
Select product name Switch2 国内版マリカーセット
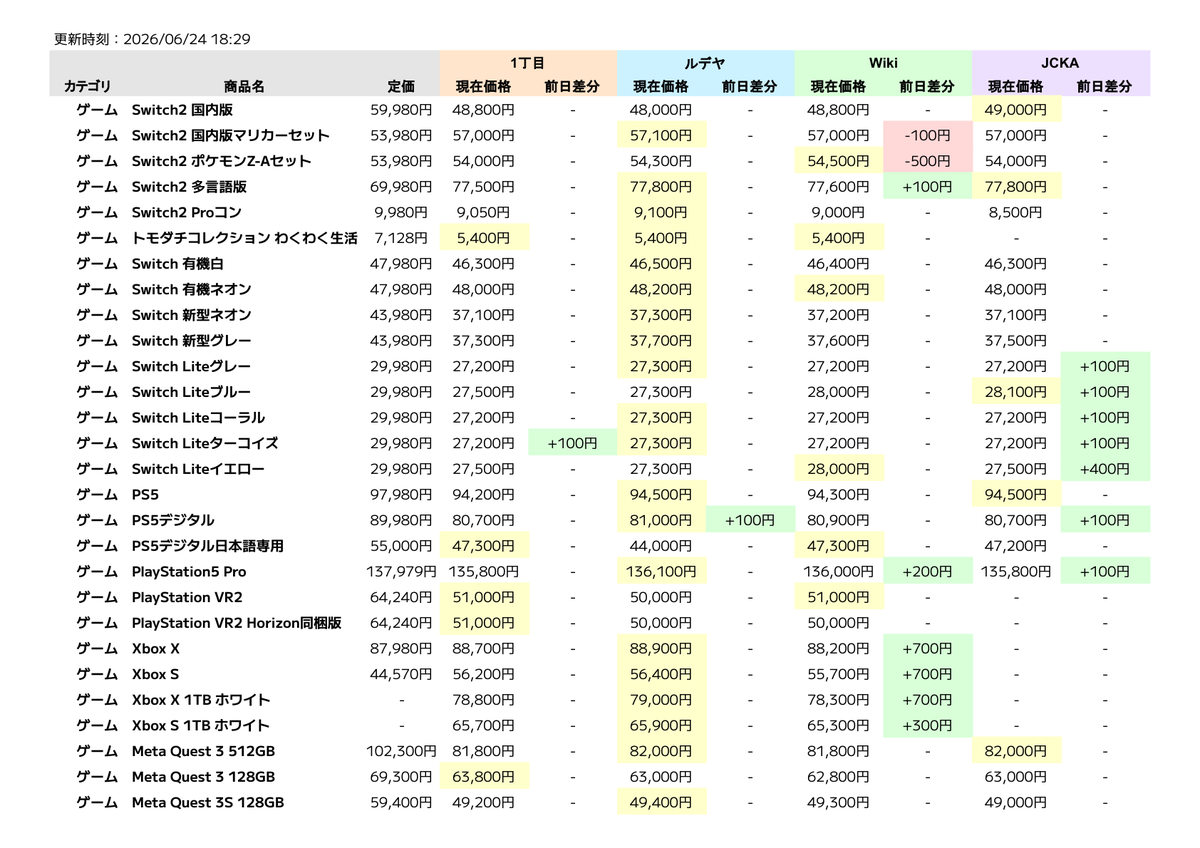231,135
